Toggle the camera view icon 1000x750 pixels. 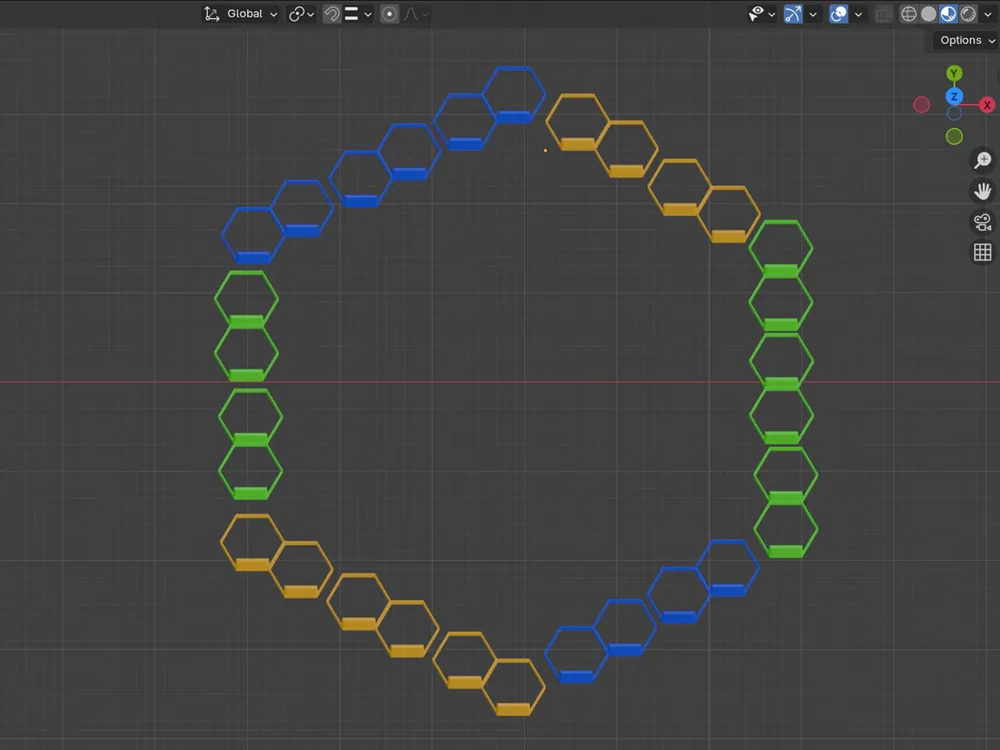[x=982, y=221]
